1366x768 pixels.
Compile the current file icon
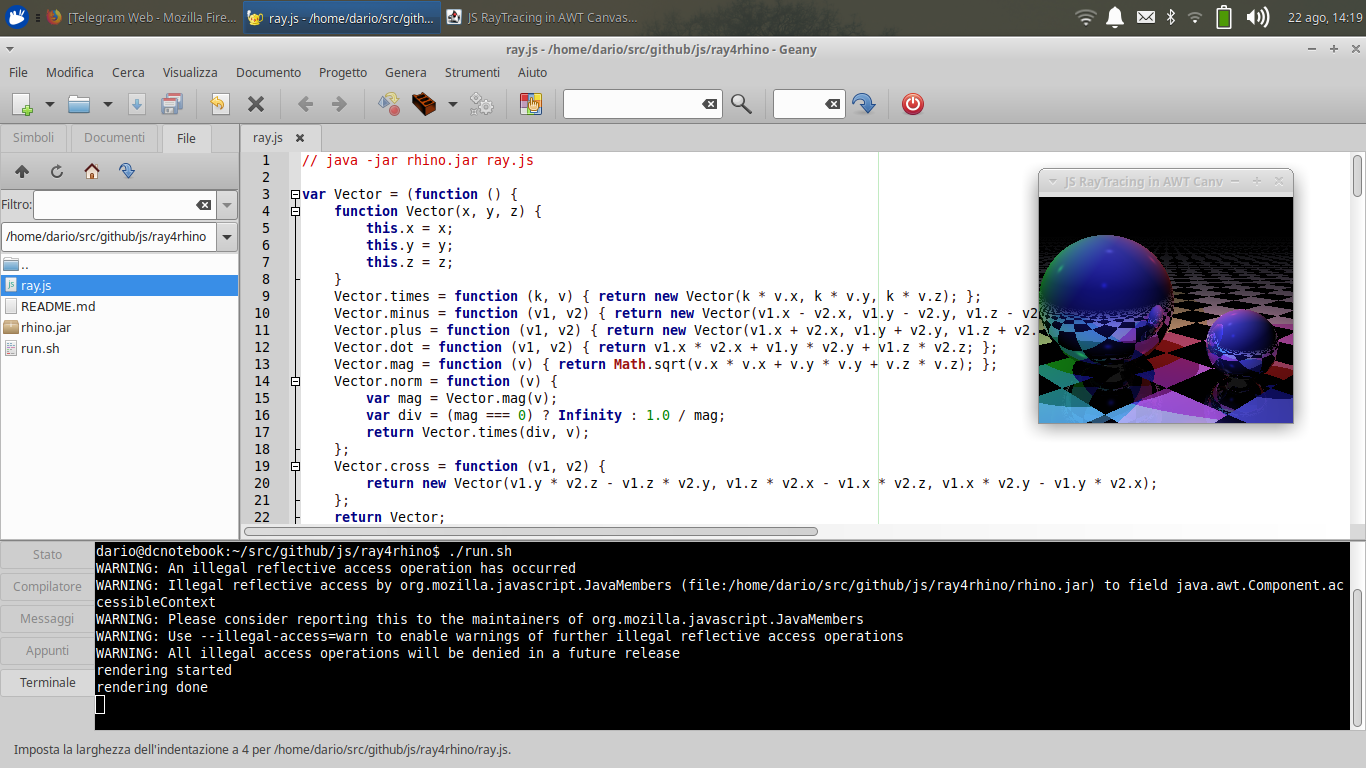388,104
